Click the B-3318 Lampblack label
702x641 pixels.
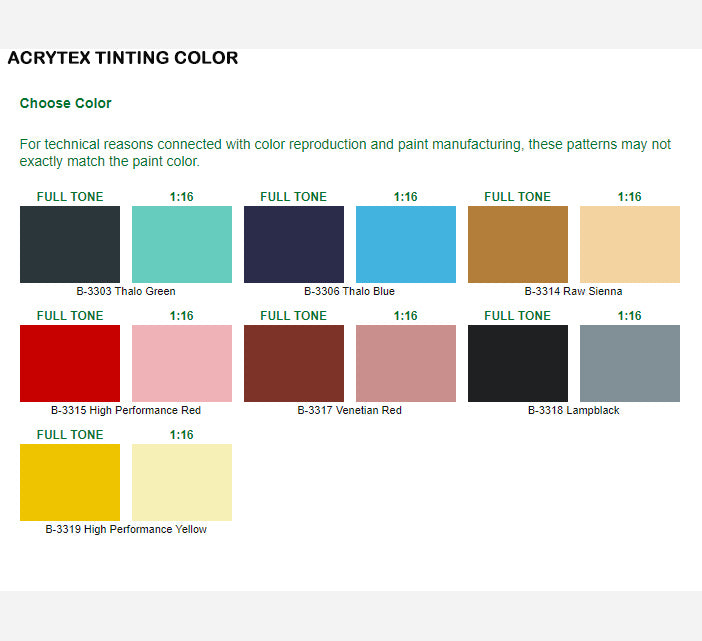click(573, 411)
